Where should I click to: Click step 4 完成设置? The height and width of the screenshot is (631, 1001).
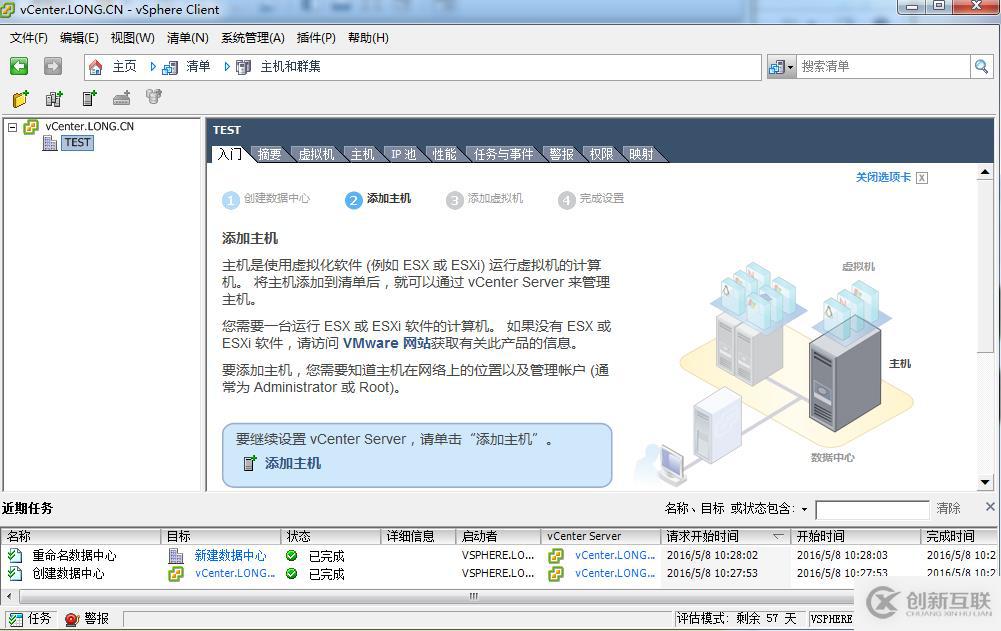pos(591,199)
